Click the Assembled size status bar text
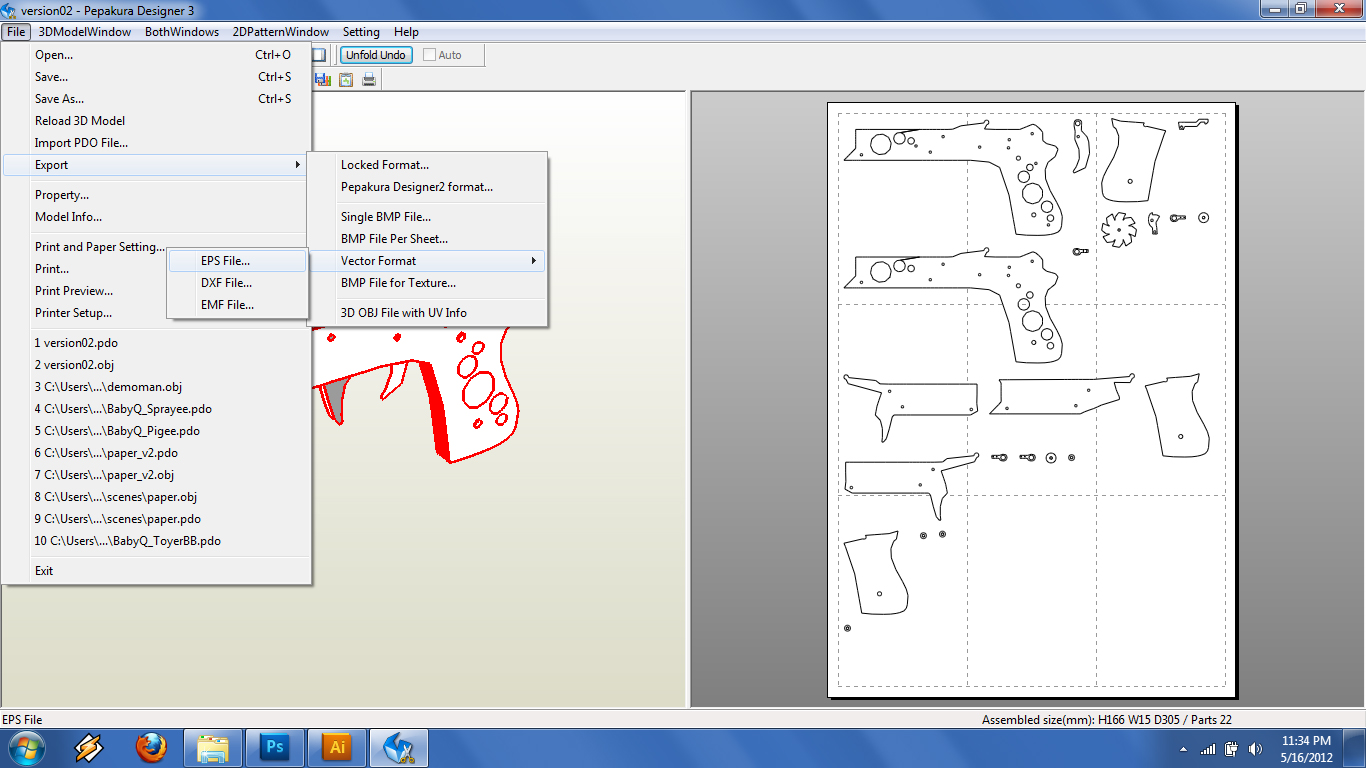1366x768 pixels. click(x=1107, y=720)
